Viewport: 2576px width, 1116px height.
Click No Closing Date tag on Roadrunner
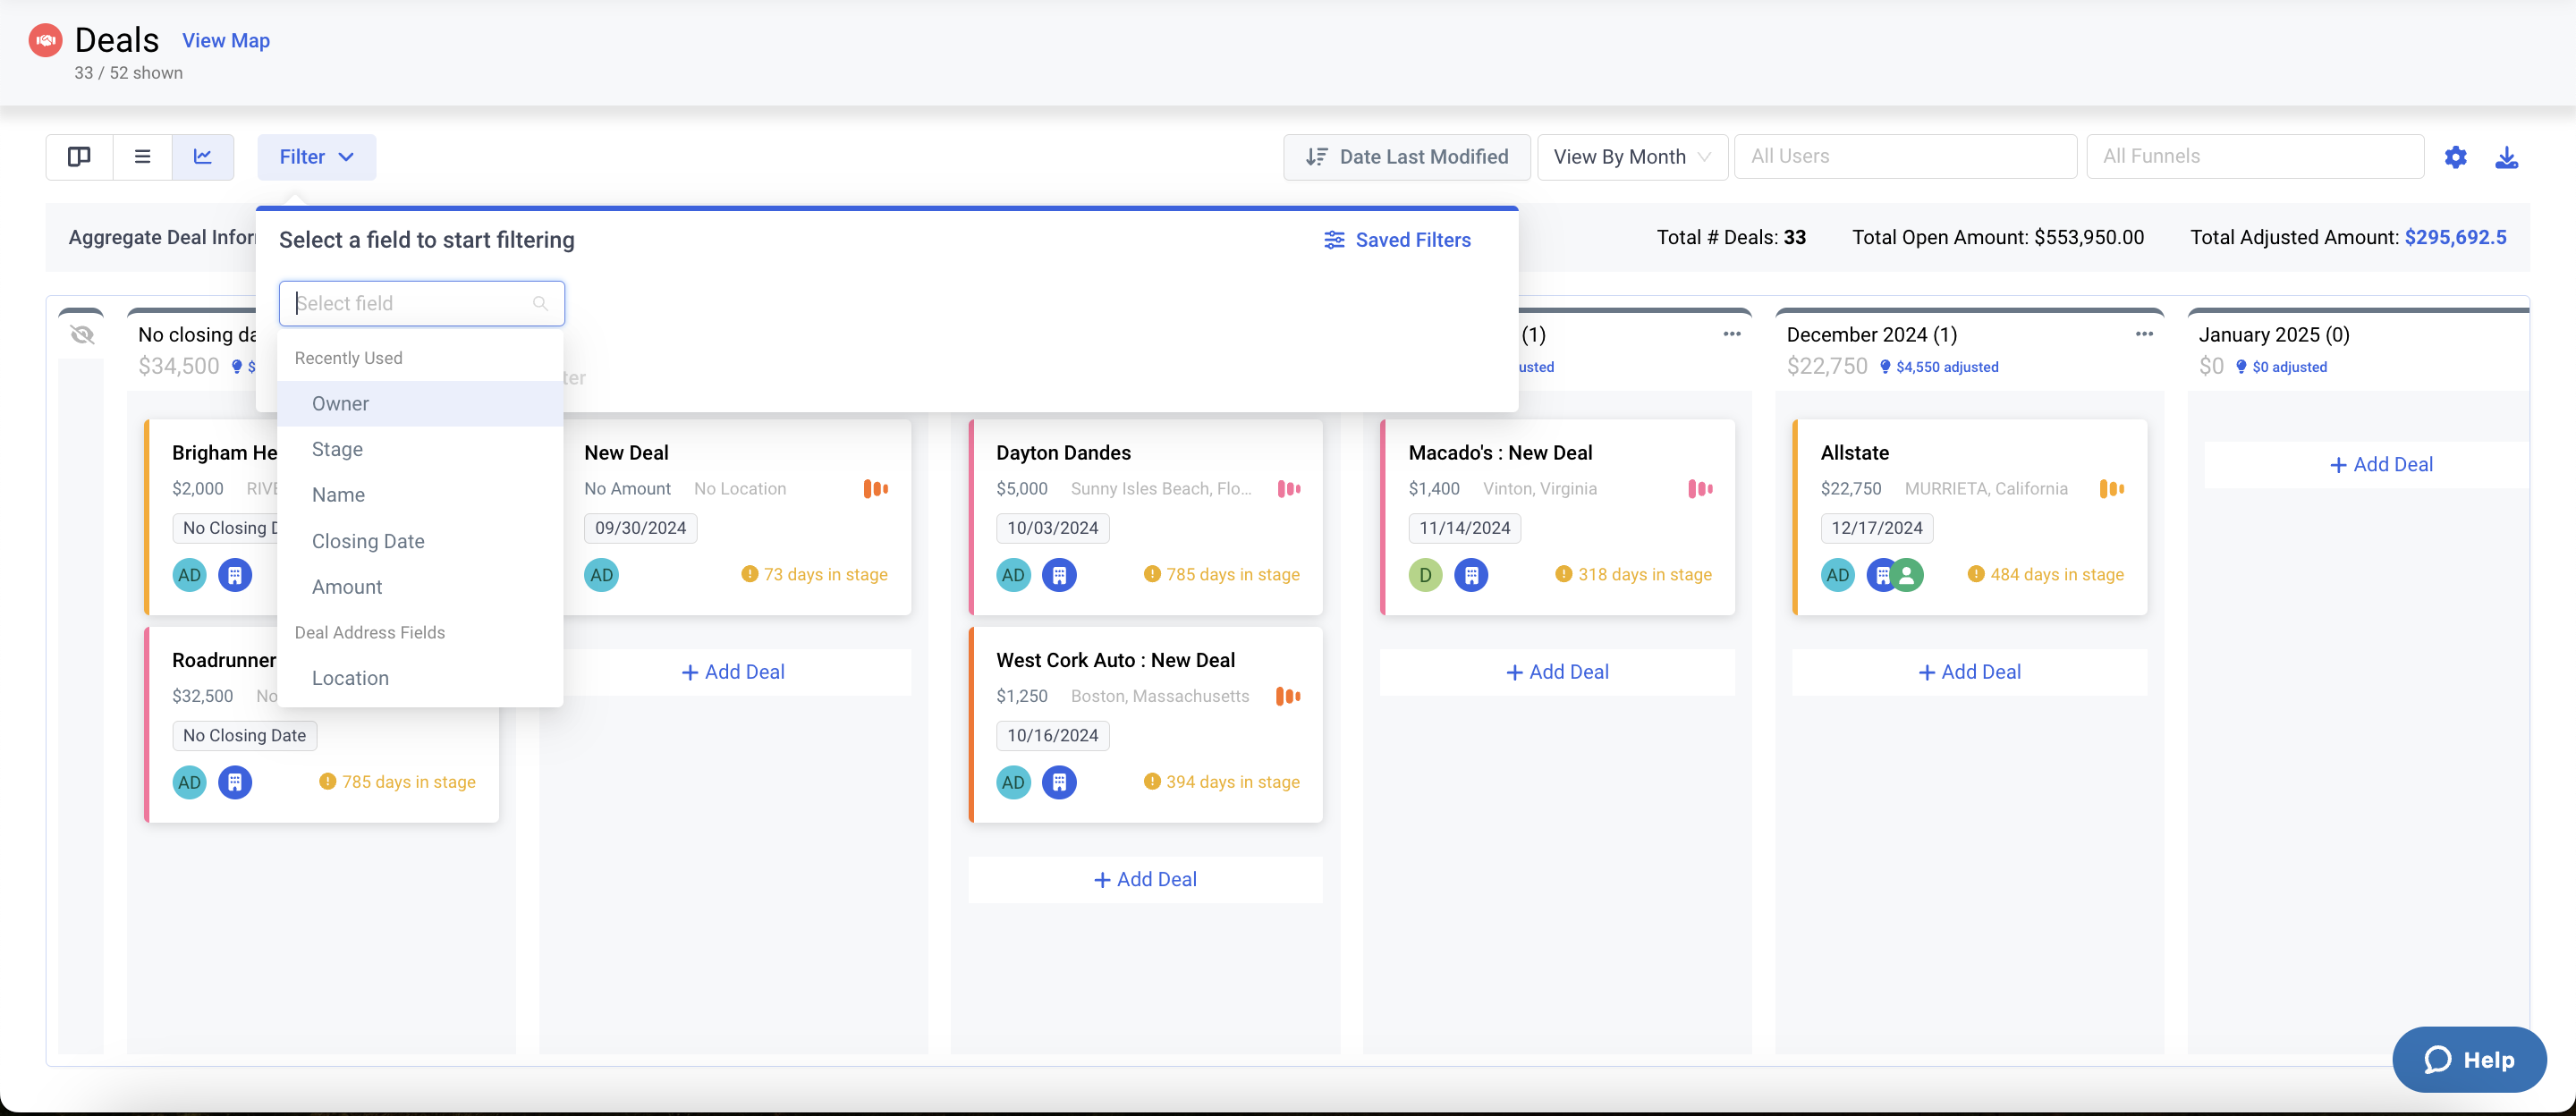click(x=244, y=736)
